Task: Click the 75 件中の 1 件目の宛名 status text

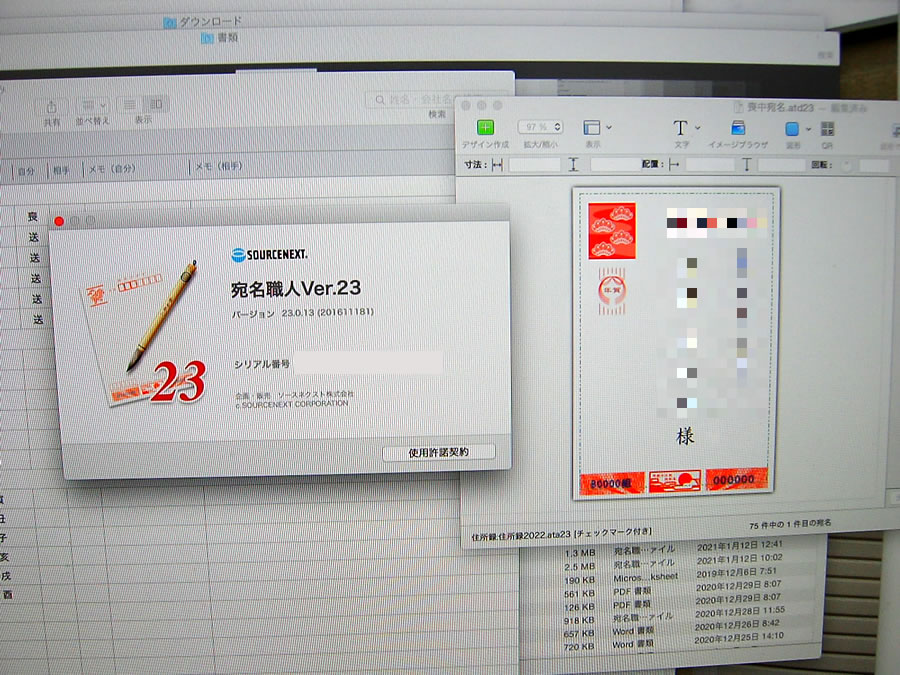Action: pos(790,524)
